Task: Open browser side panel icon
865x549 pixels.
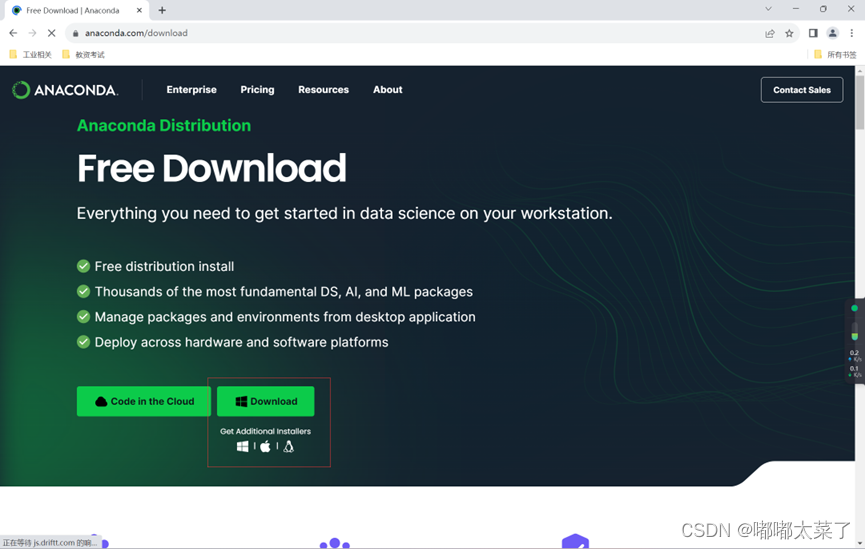Action: click(813, 33)
